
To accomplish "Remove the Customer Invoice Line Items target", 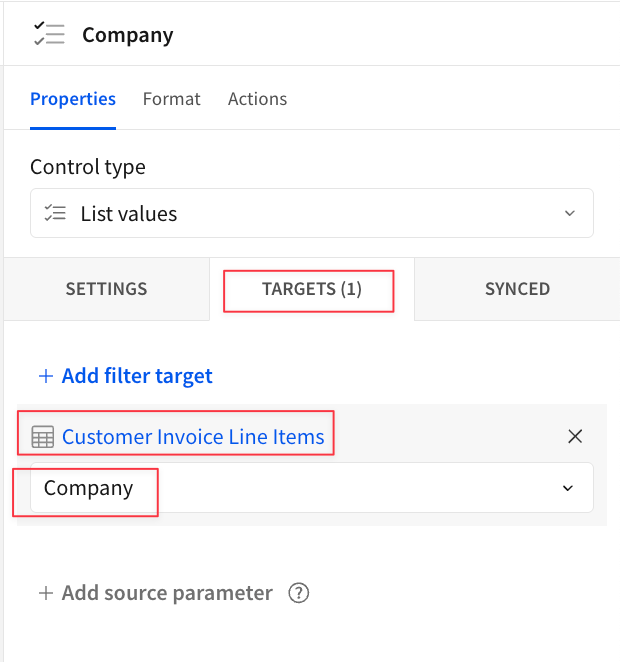I will (575, 436).
